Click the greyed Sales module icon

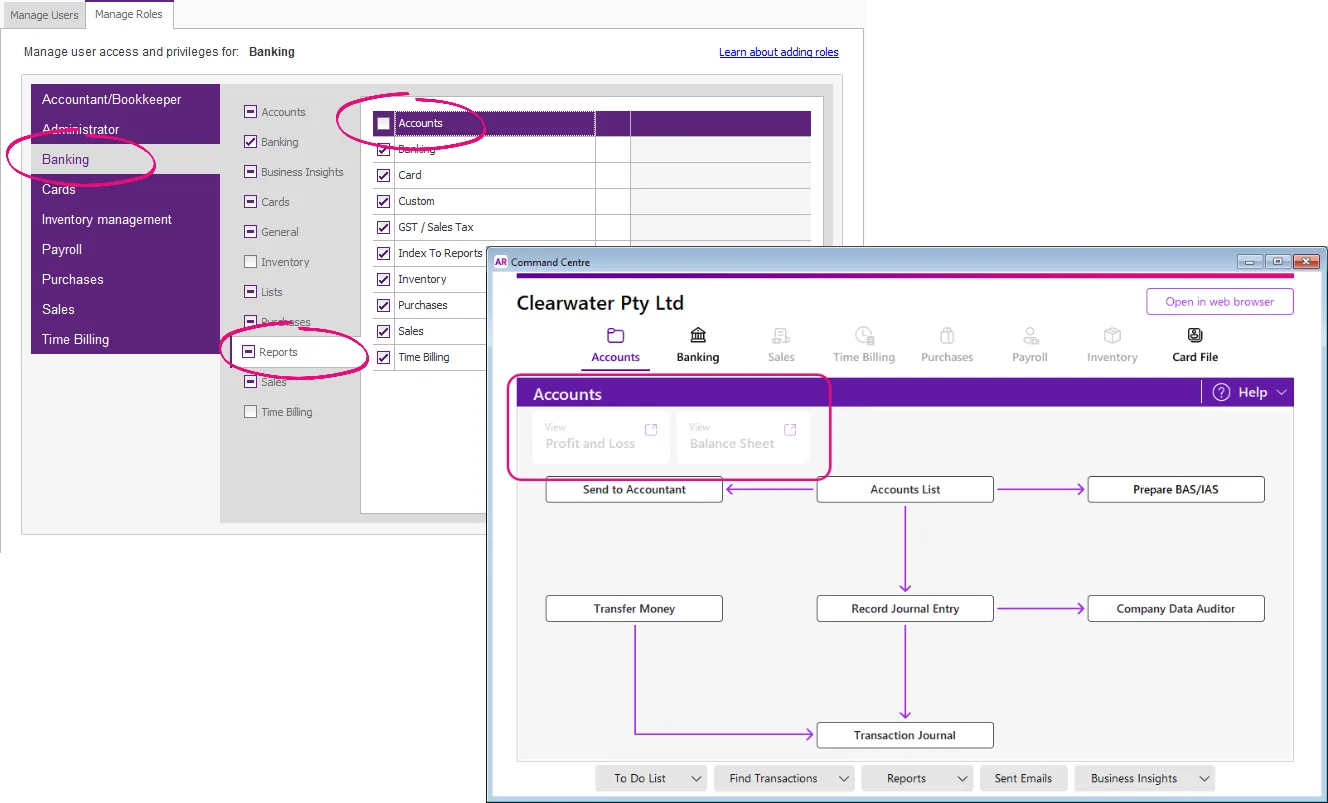(x=781, y=336)
